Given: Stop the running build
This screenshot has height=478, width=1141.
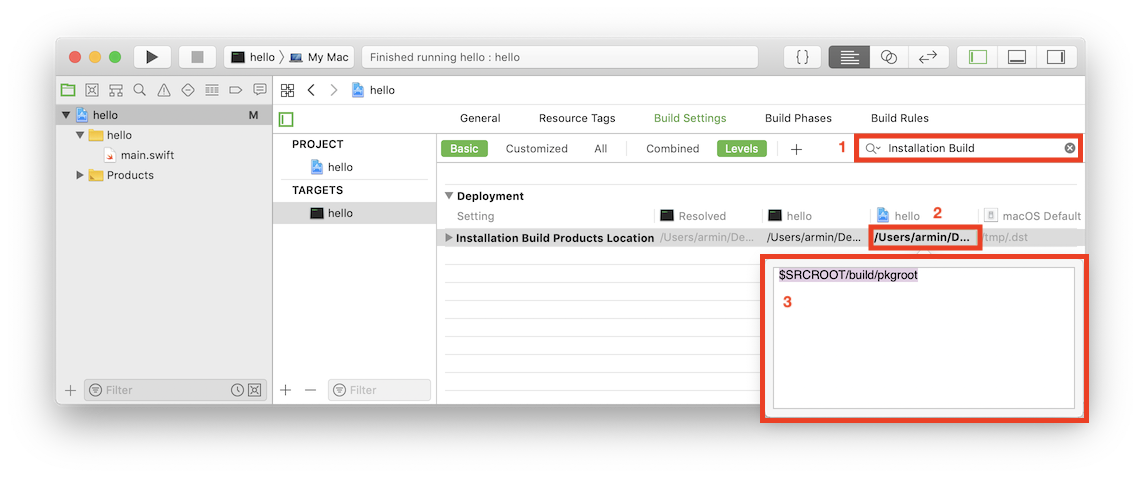Looking at the screenshot, I should (197, 57).
